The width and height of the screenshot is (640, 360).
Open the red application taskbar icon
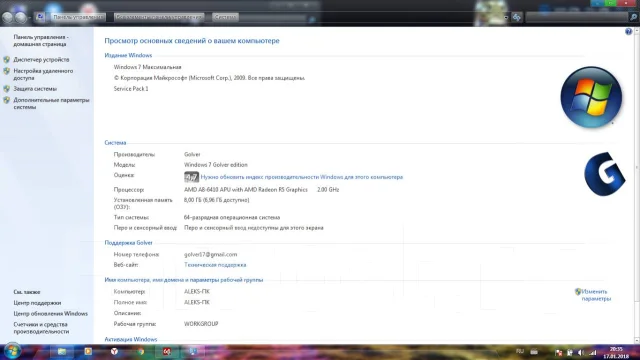point(167,351)
